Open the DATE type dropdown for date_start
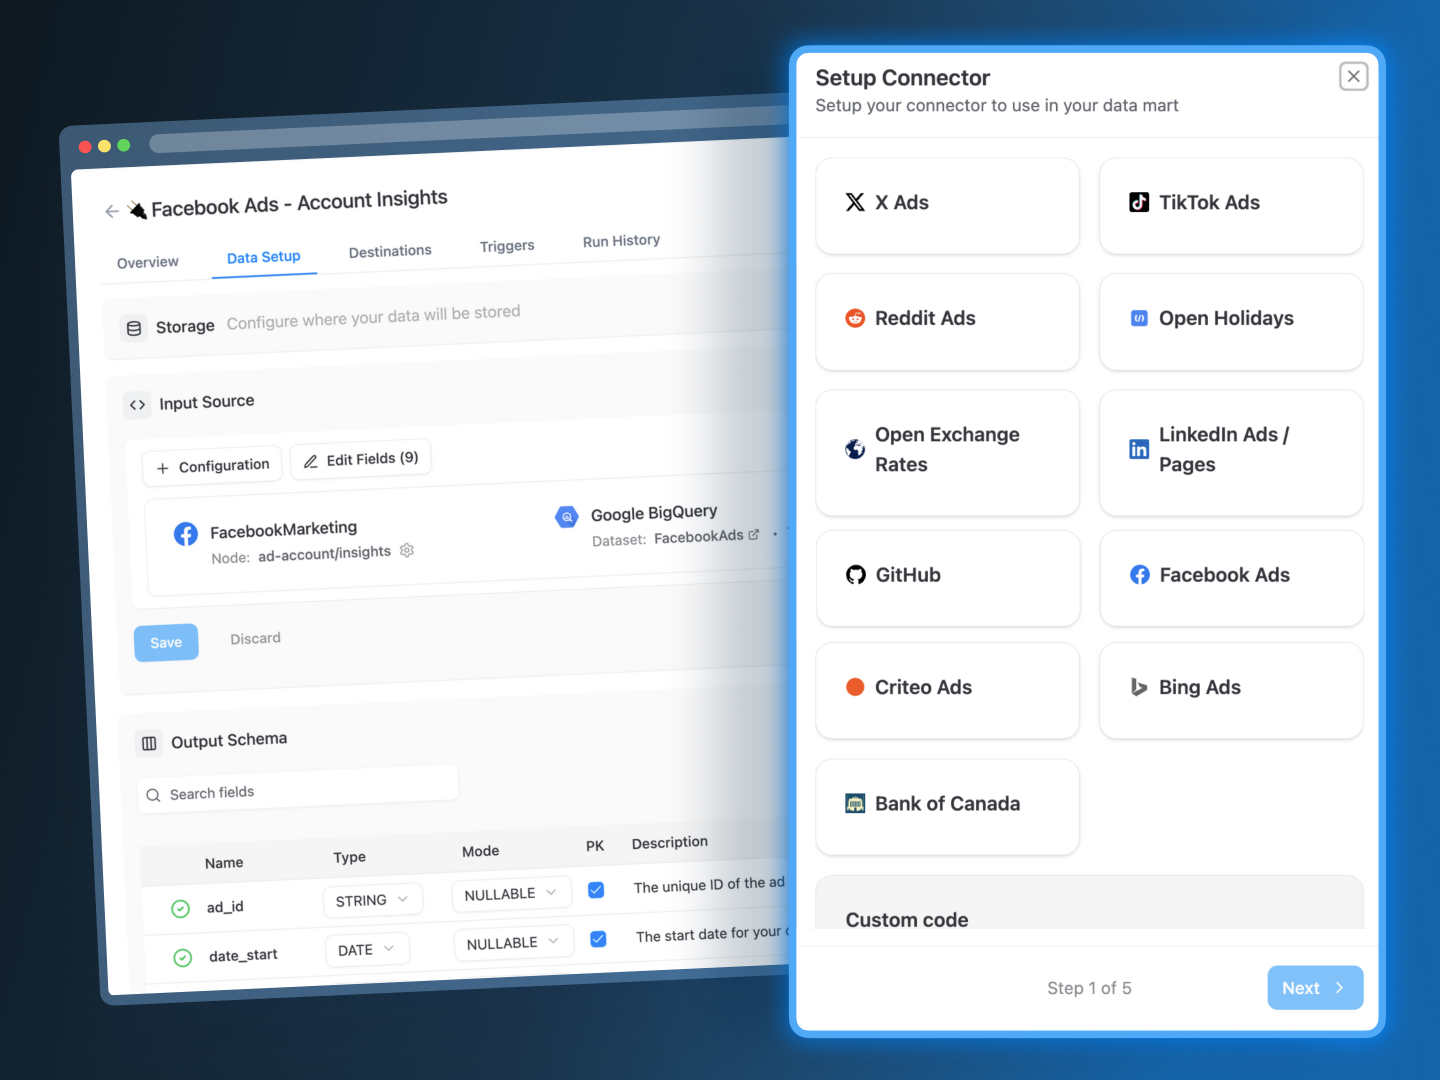This screenshot has height=1080, width=1440. [x=366, y=949]
